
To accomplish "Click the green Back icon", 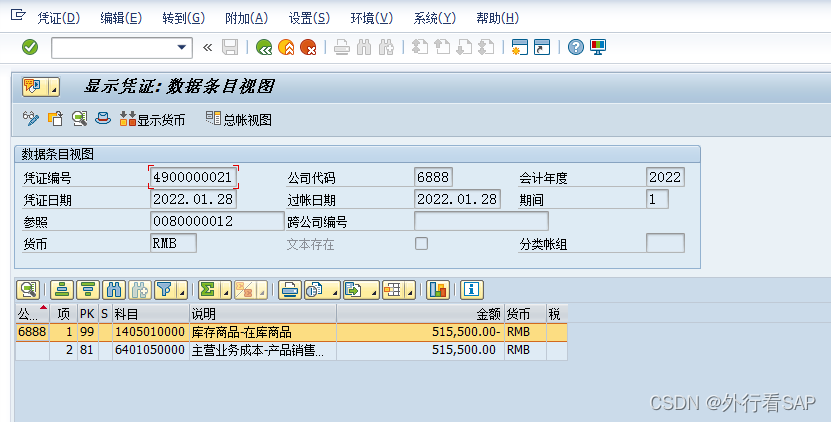I will (264, 47).
